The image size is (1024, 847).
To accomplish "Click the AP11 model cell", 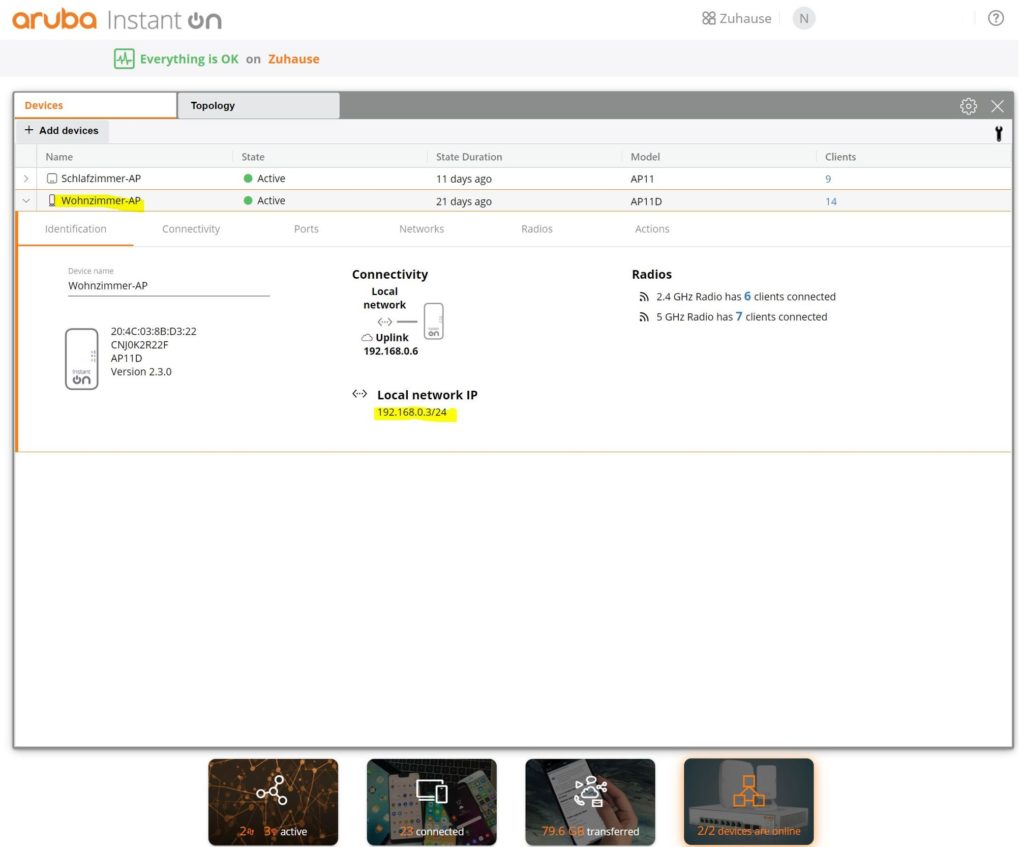I will [642, 179].
